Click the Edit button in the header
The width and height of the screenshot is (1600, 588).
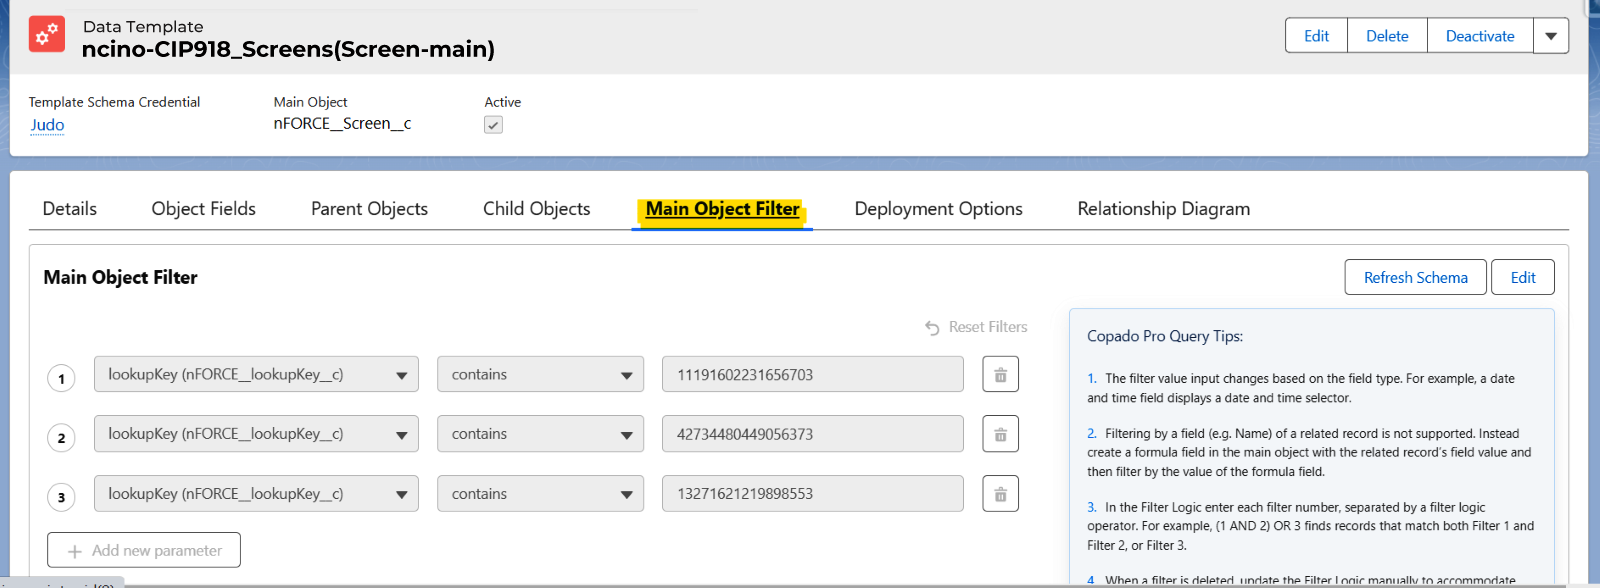tap(1316, 36)
